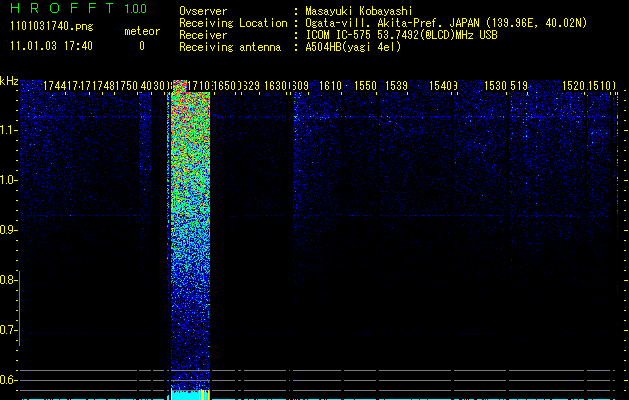Click the 1550 time marker label
This screenshot has width=629, height=400.
tap(365, 86)
